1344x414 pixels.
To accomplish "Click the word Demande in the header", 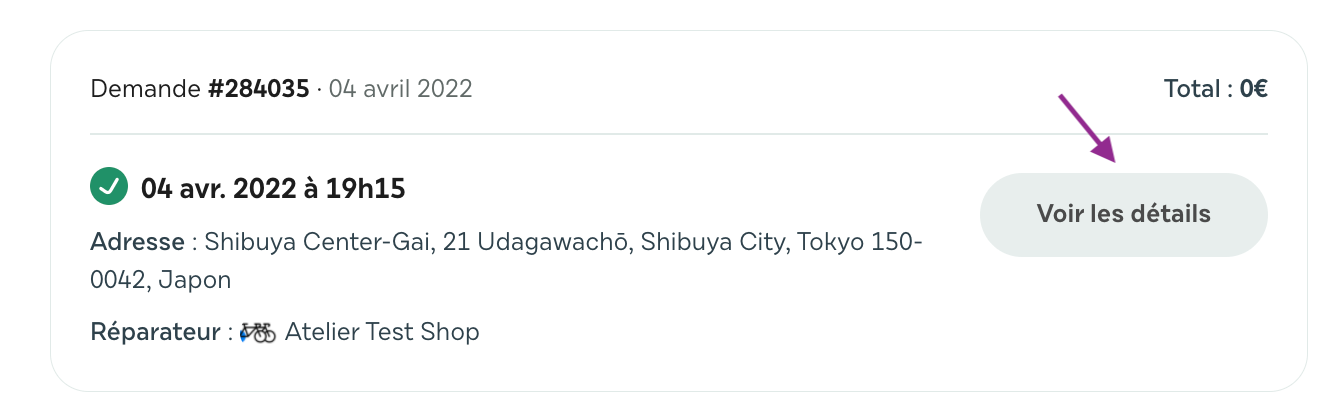I will tap(146, 89).
